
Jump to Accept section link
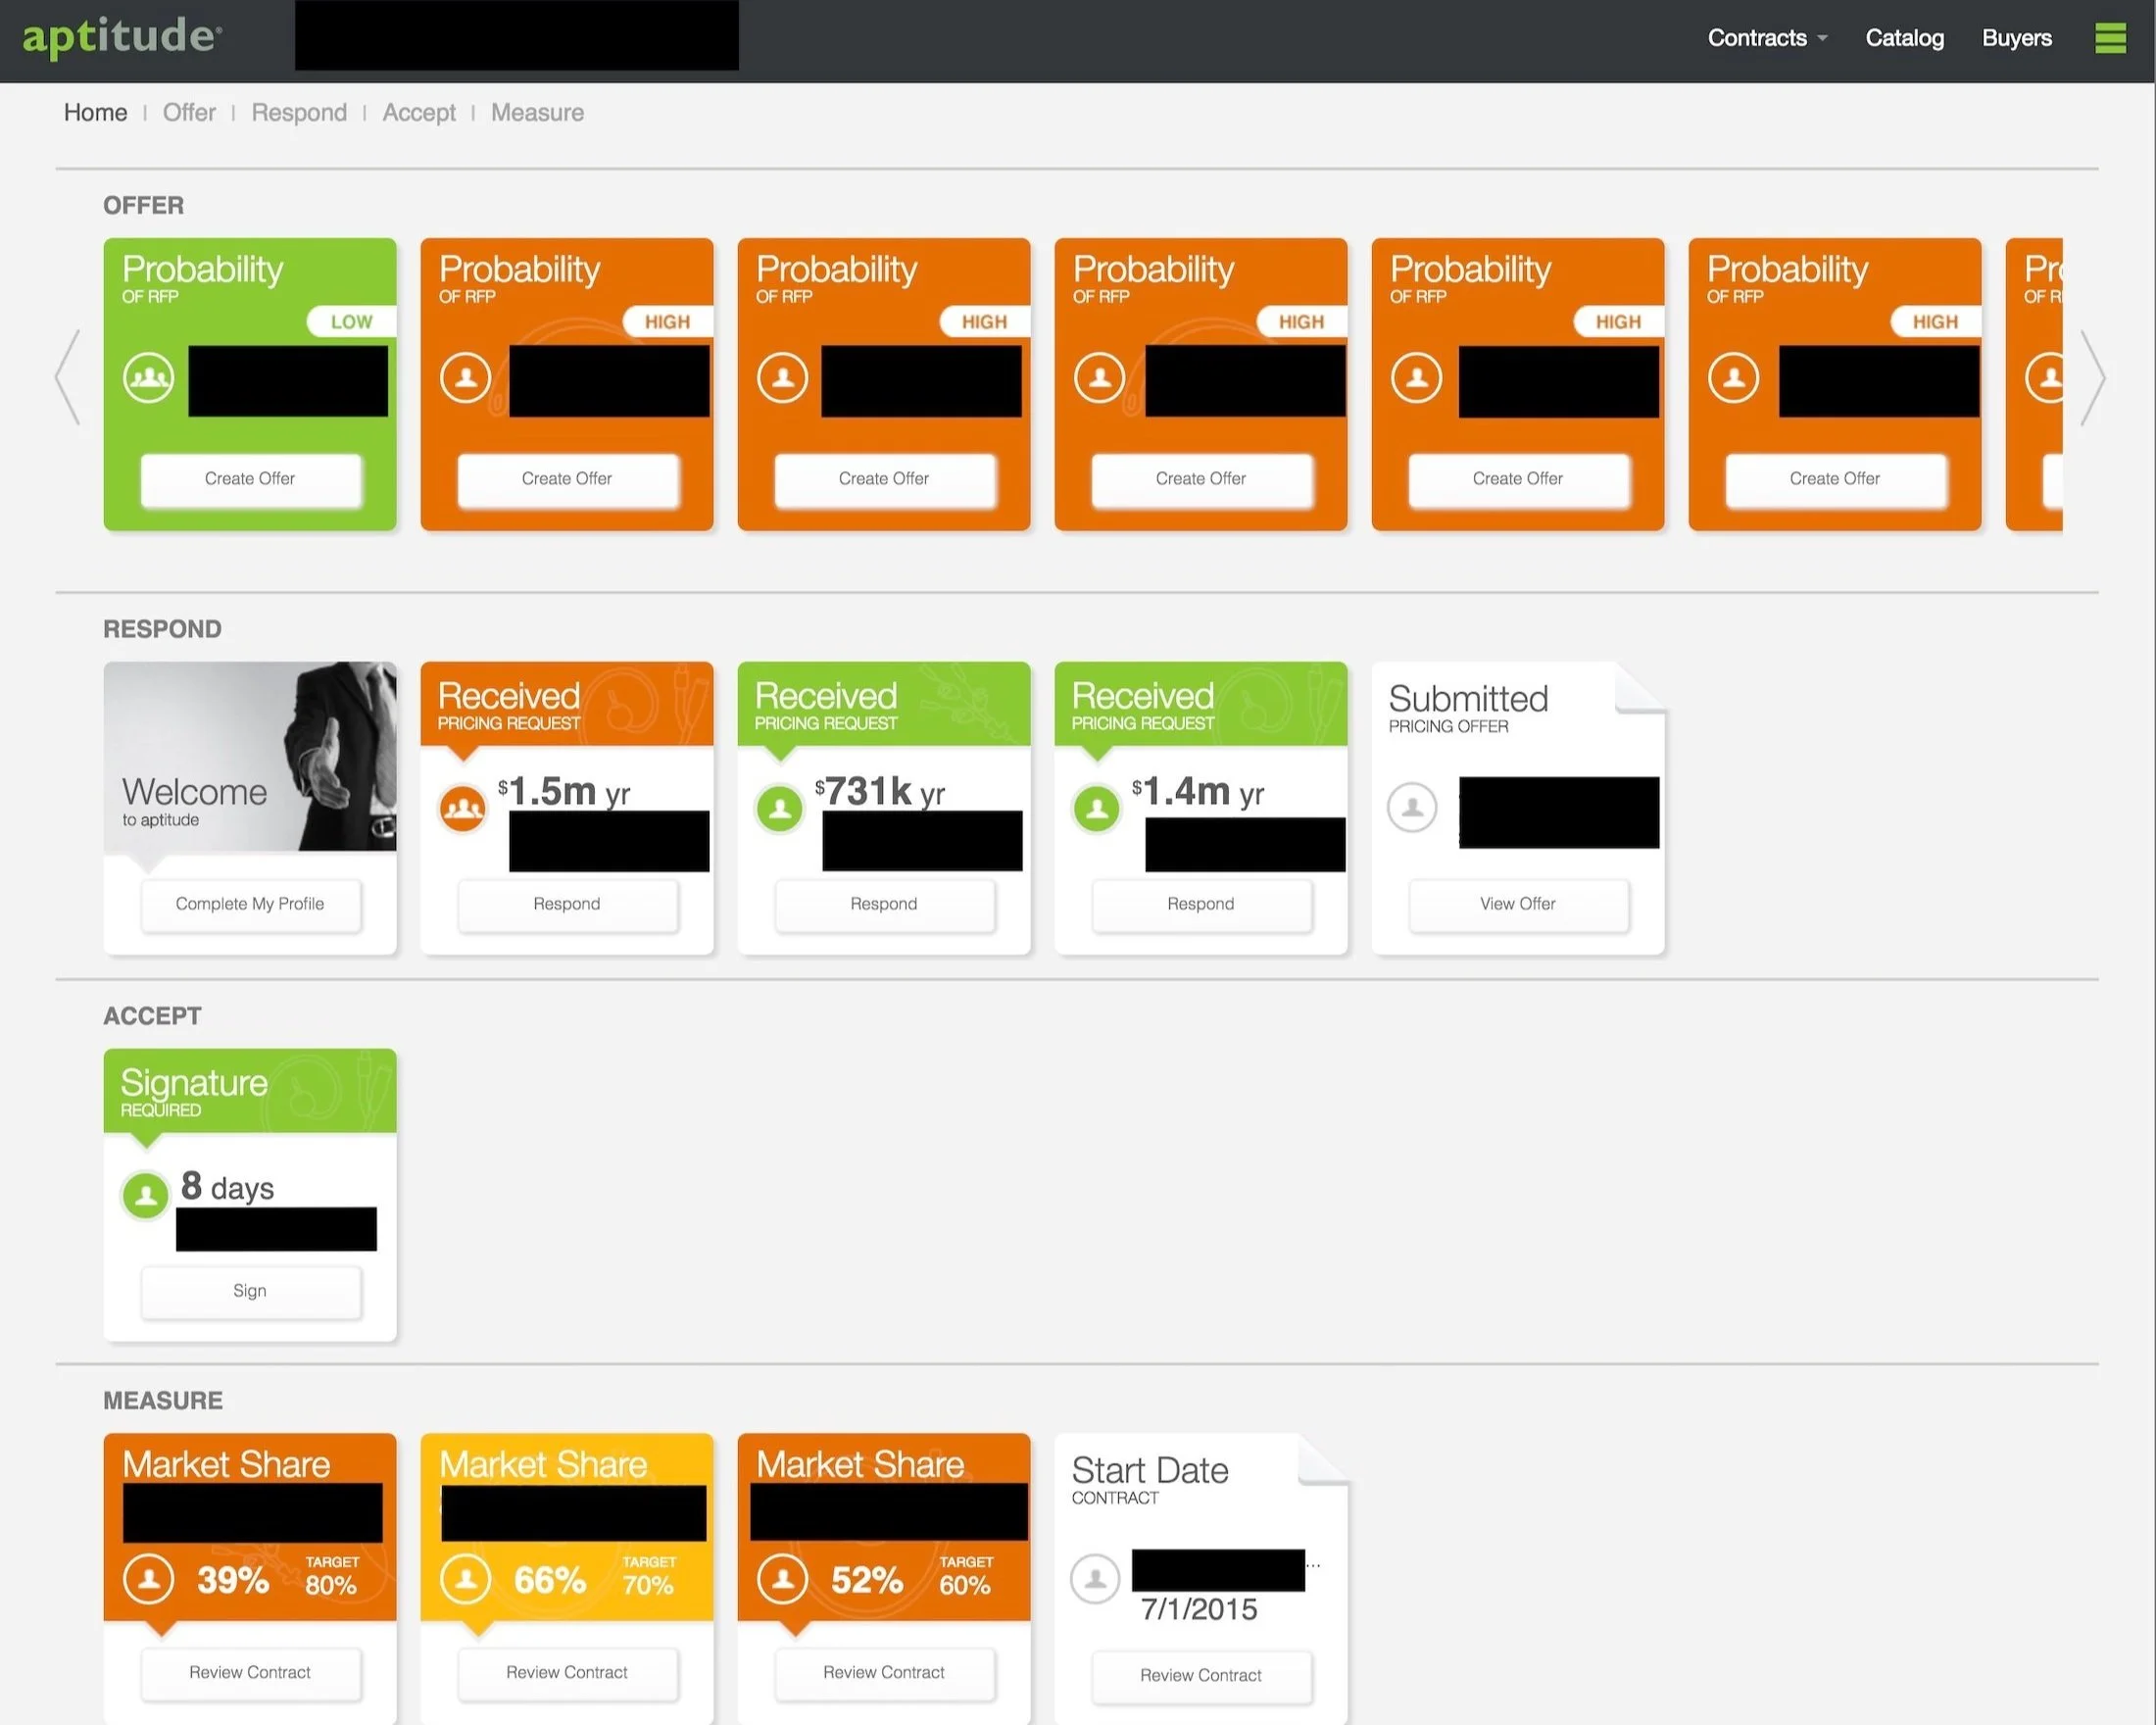click(x=418, y=113)
